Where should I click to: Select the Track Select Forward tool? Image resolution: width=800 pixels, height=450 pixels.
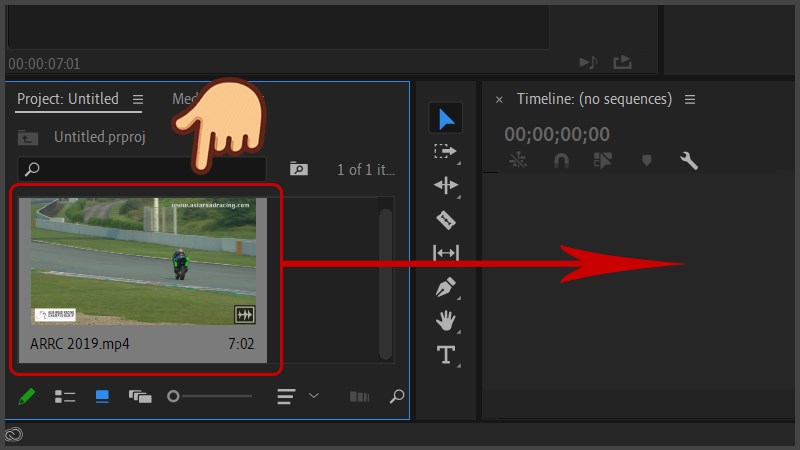tap(445, 152)
